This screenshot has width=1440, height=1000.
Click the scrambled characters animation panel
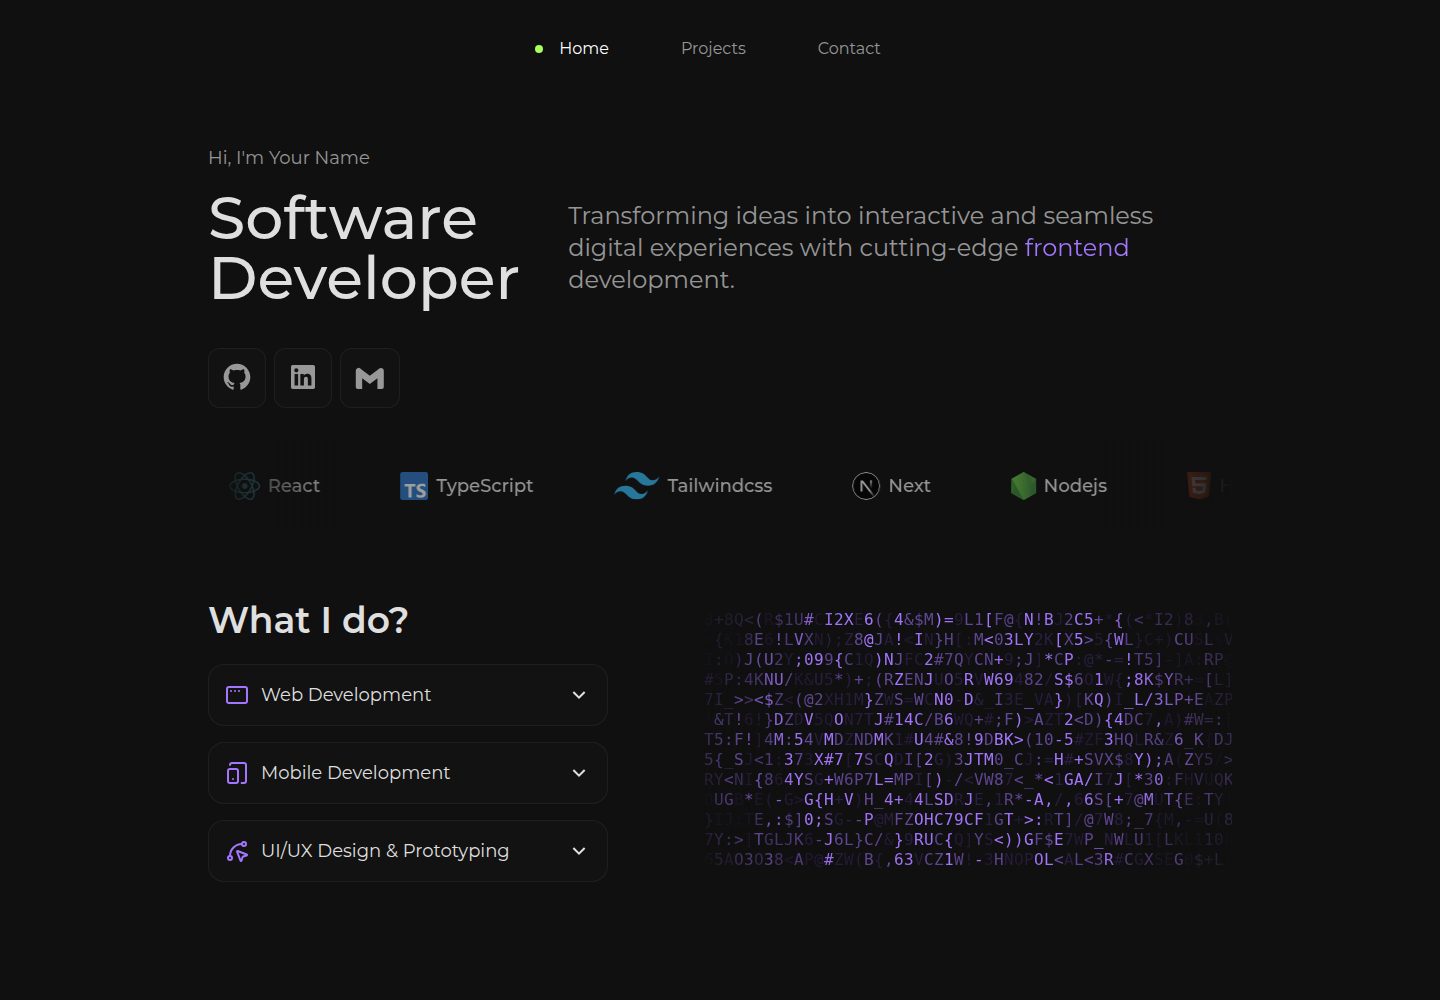[x=968, y=739]
